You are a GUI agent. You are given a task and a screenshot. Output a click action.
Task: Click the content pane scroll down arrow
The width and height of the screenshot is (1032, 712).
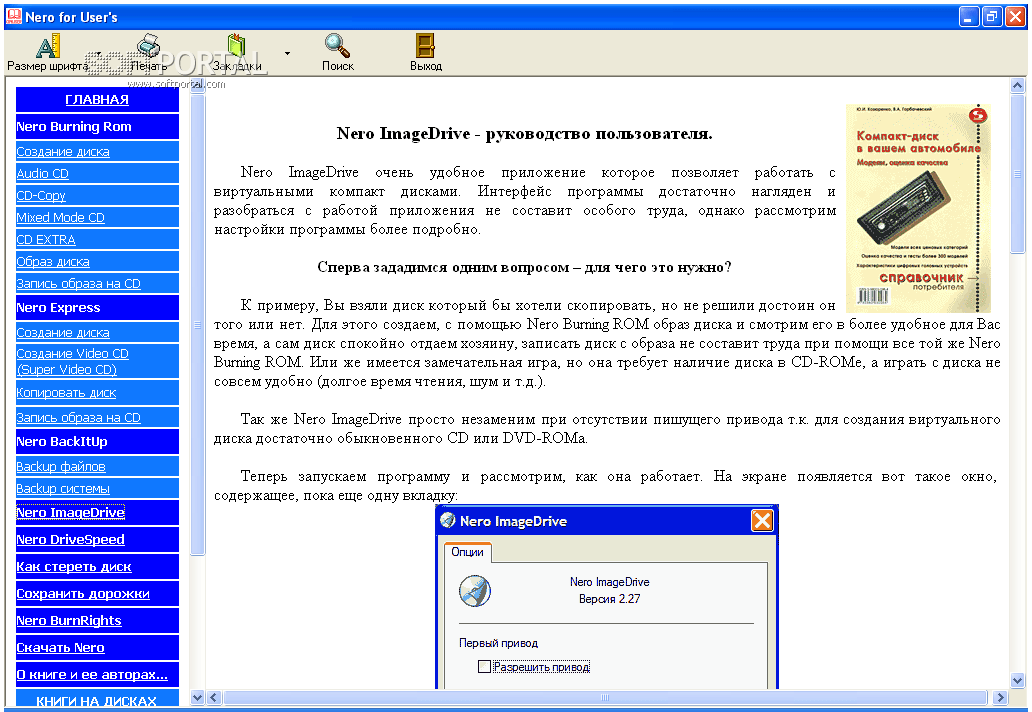(1018, 681)
